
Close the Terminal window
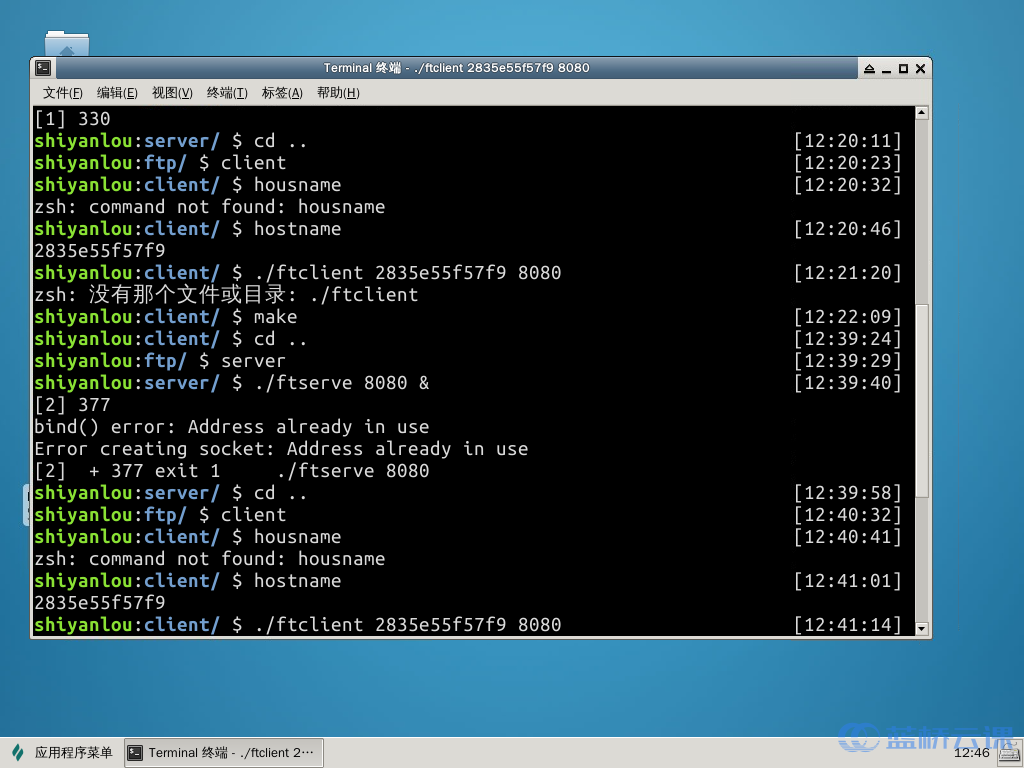(x=920, y=68)
